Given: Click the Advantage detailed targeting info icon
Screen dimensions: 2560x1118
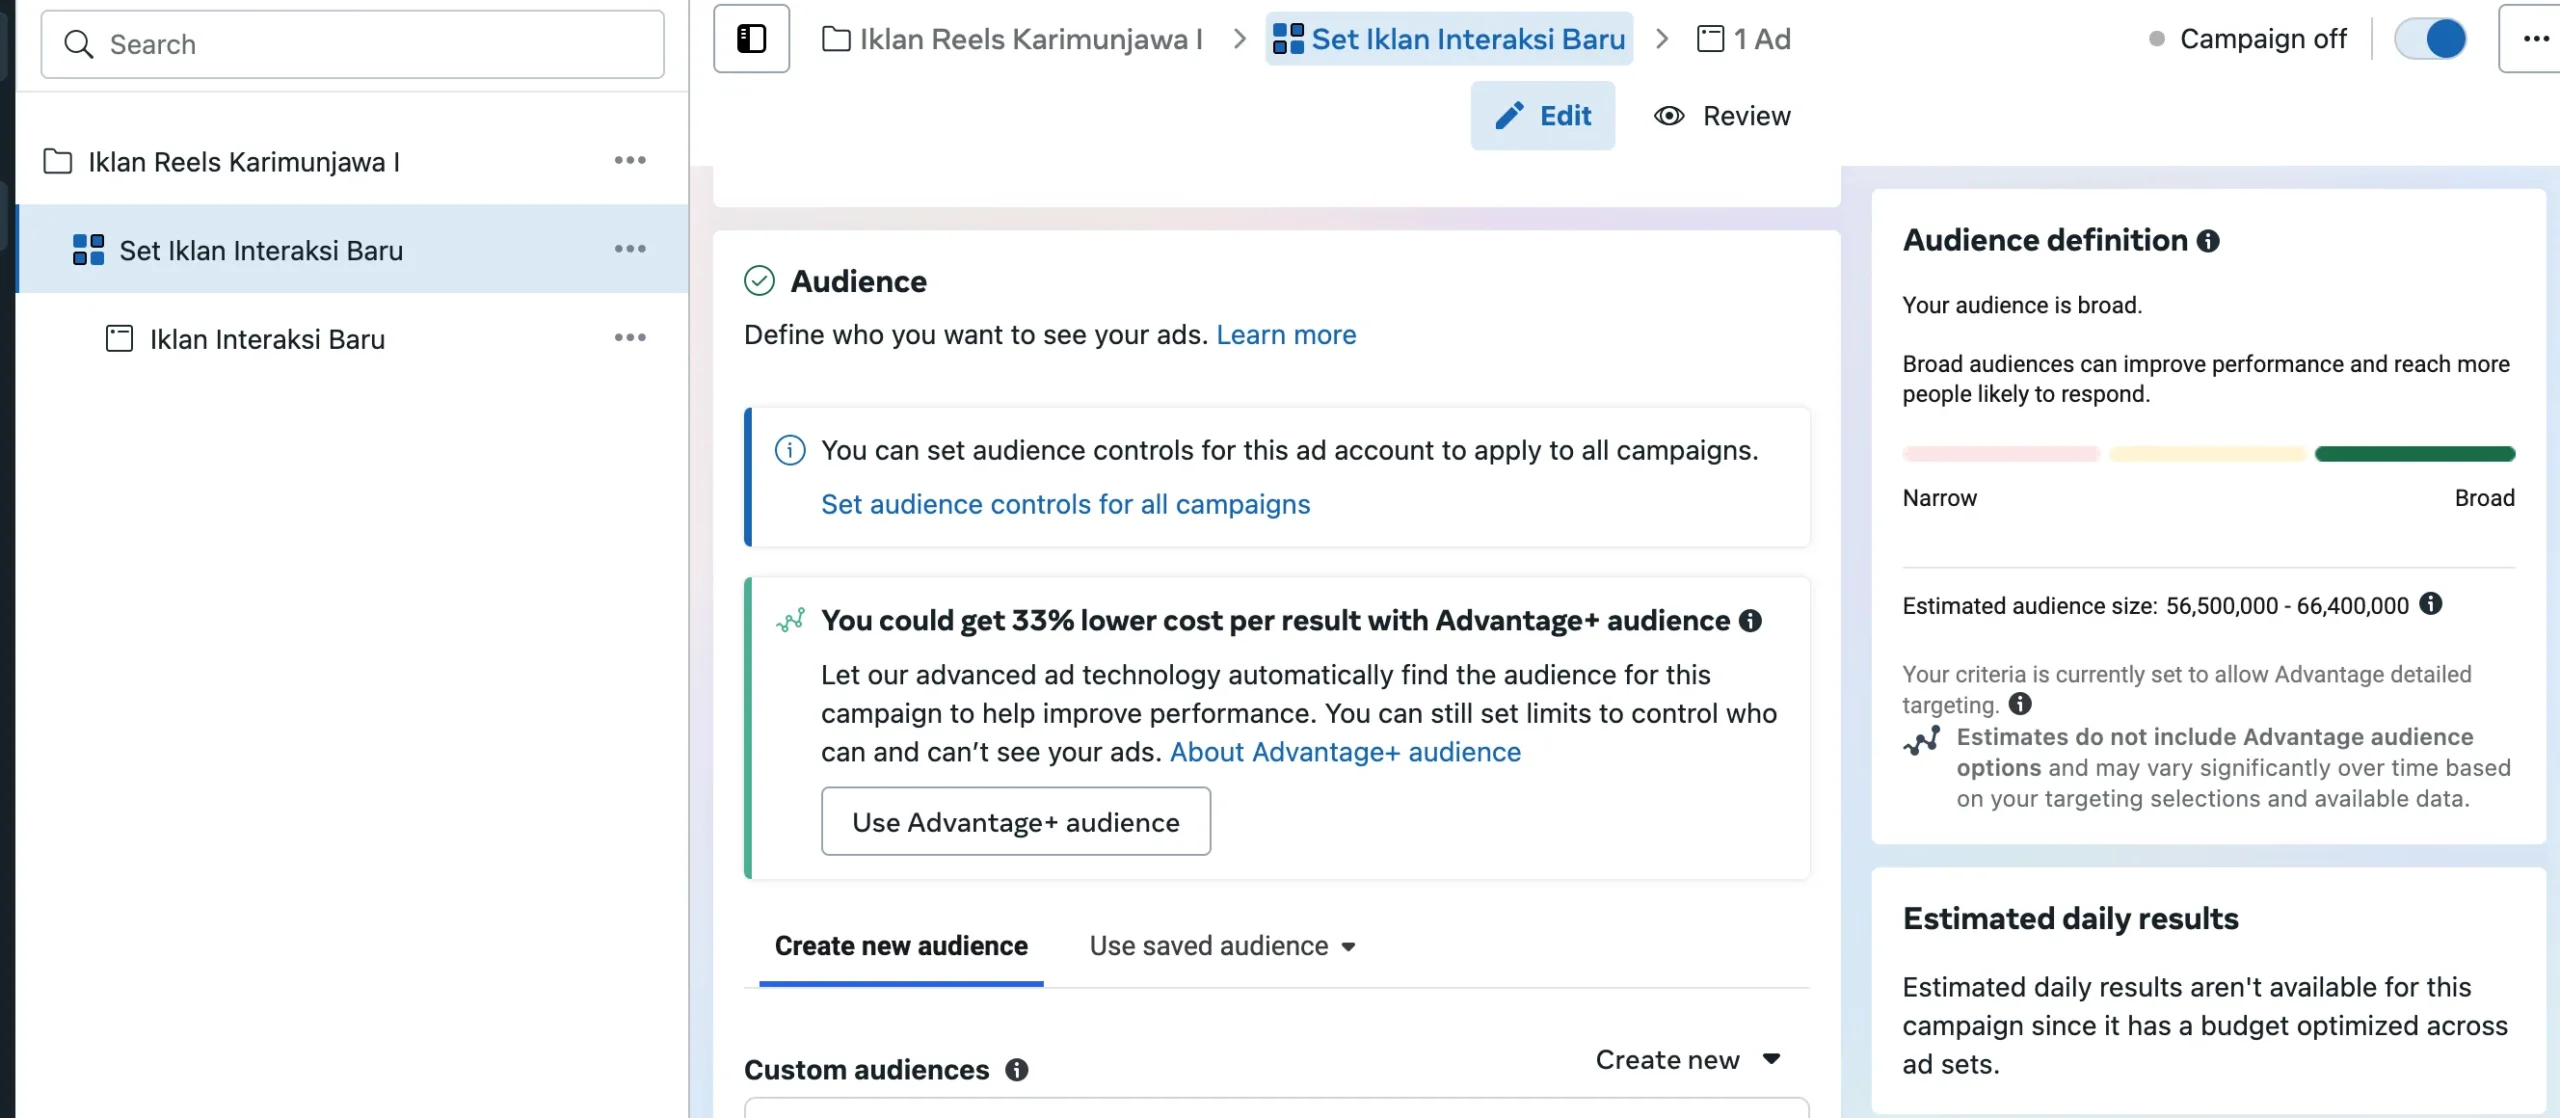Looking at the screenshot, I should 2020,704.
